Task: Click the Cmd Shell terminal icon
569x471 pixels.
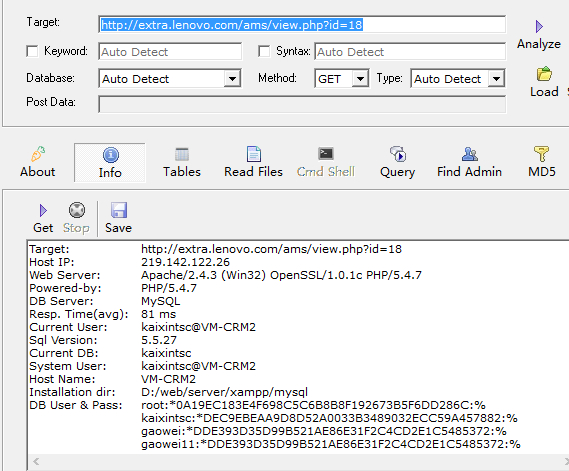Action: [326, 153]
